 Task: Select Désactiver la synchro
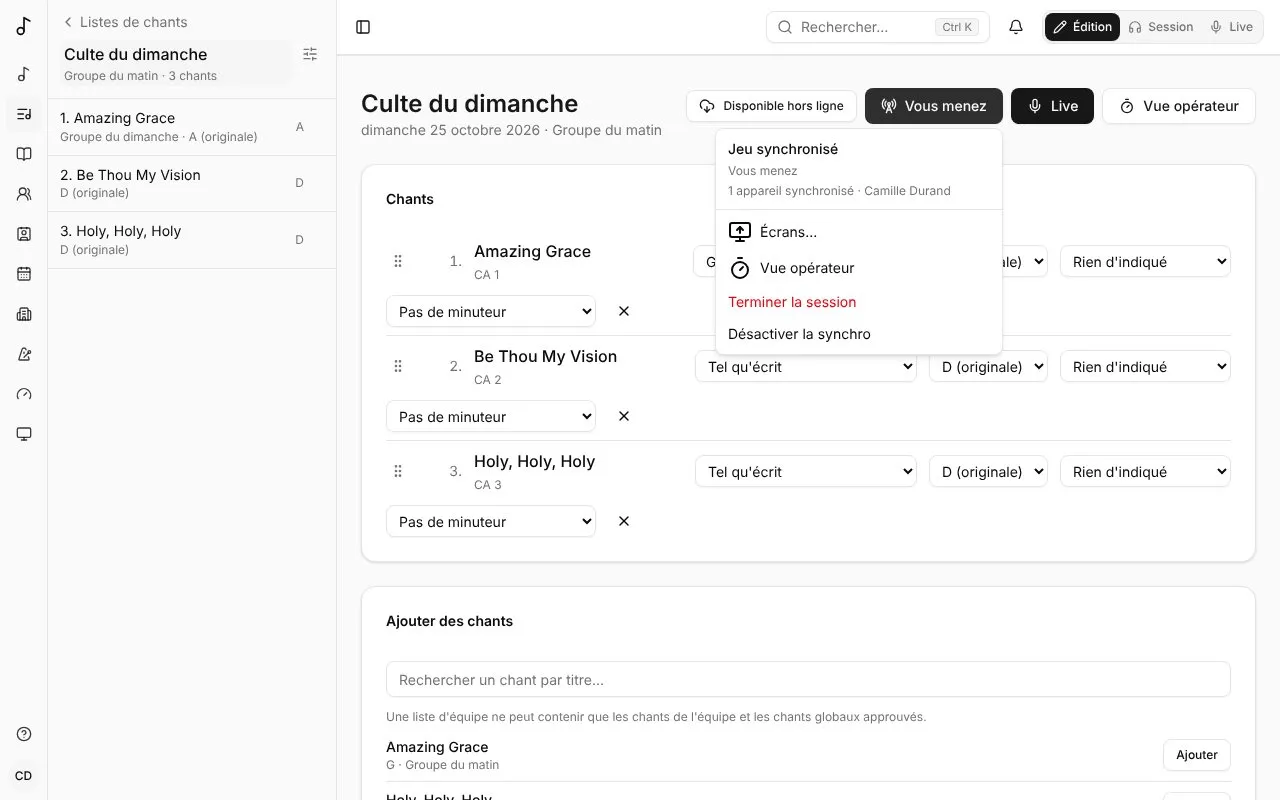click(x=859, y=334)
